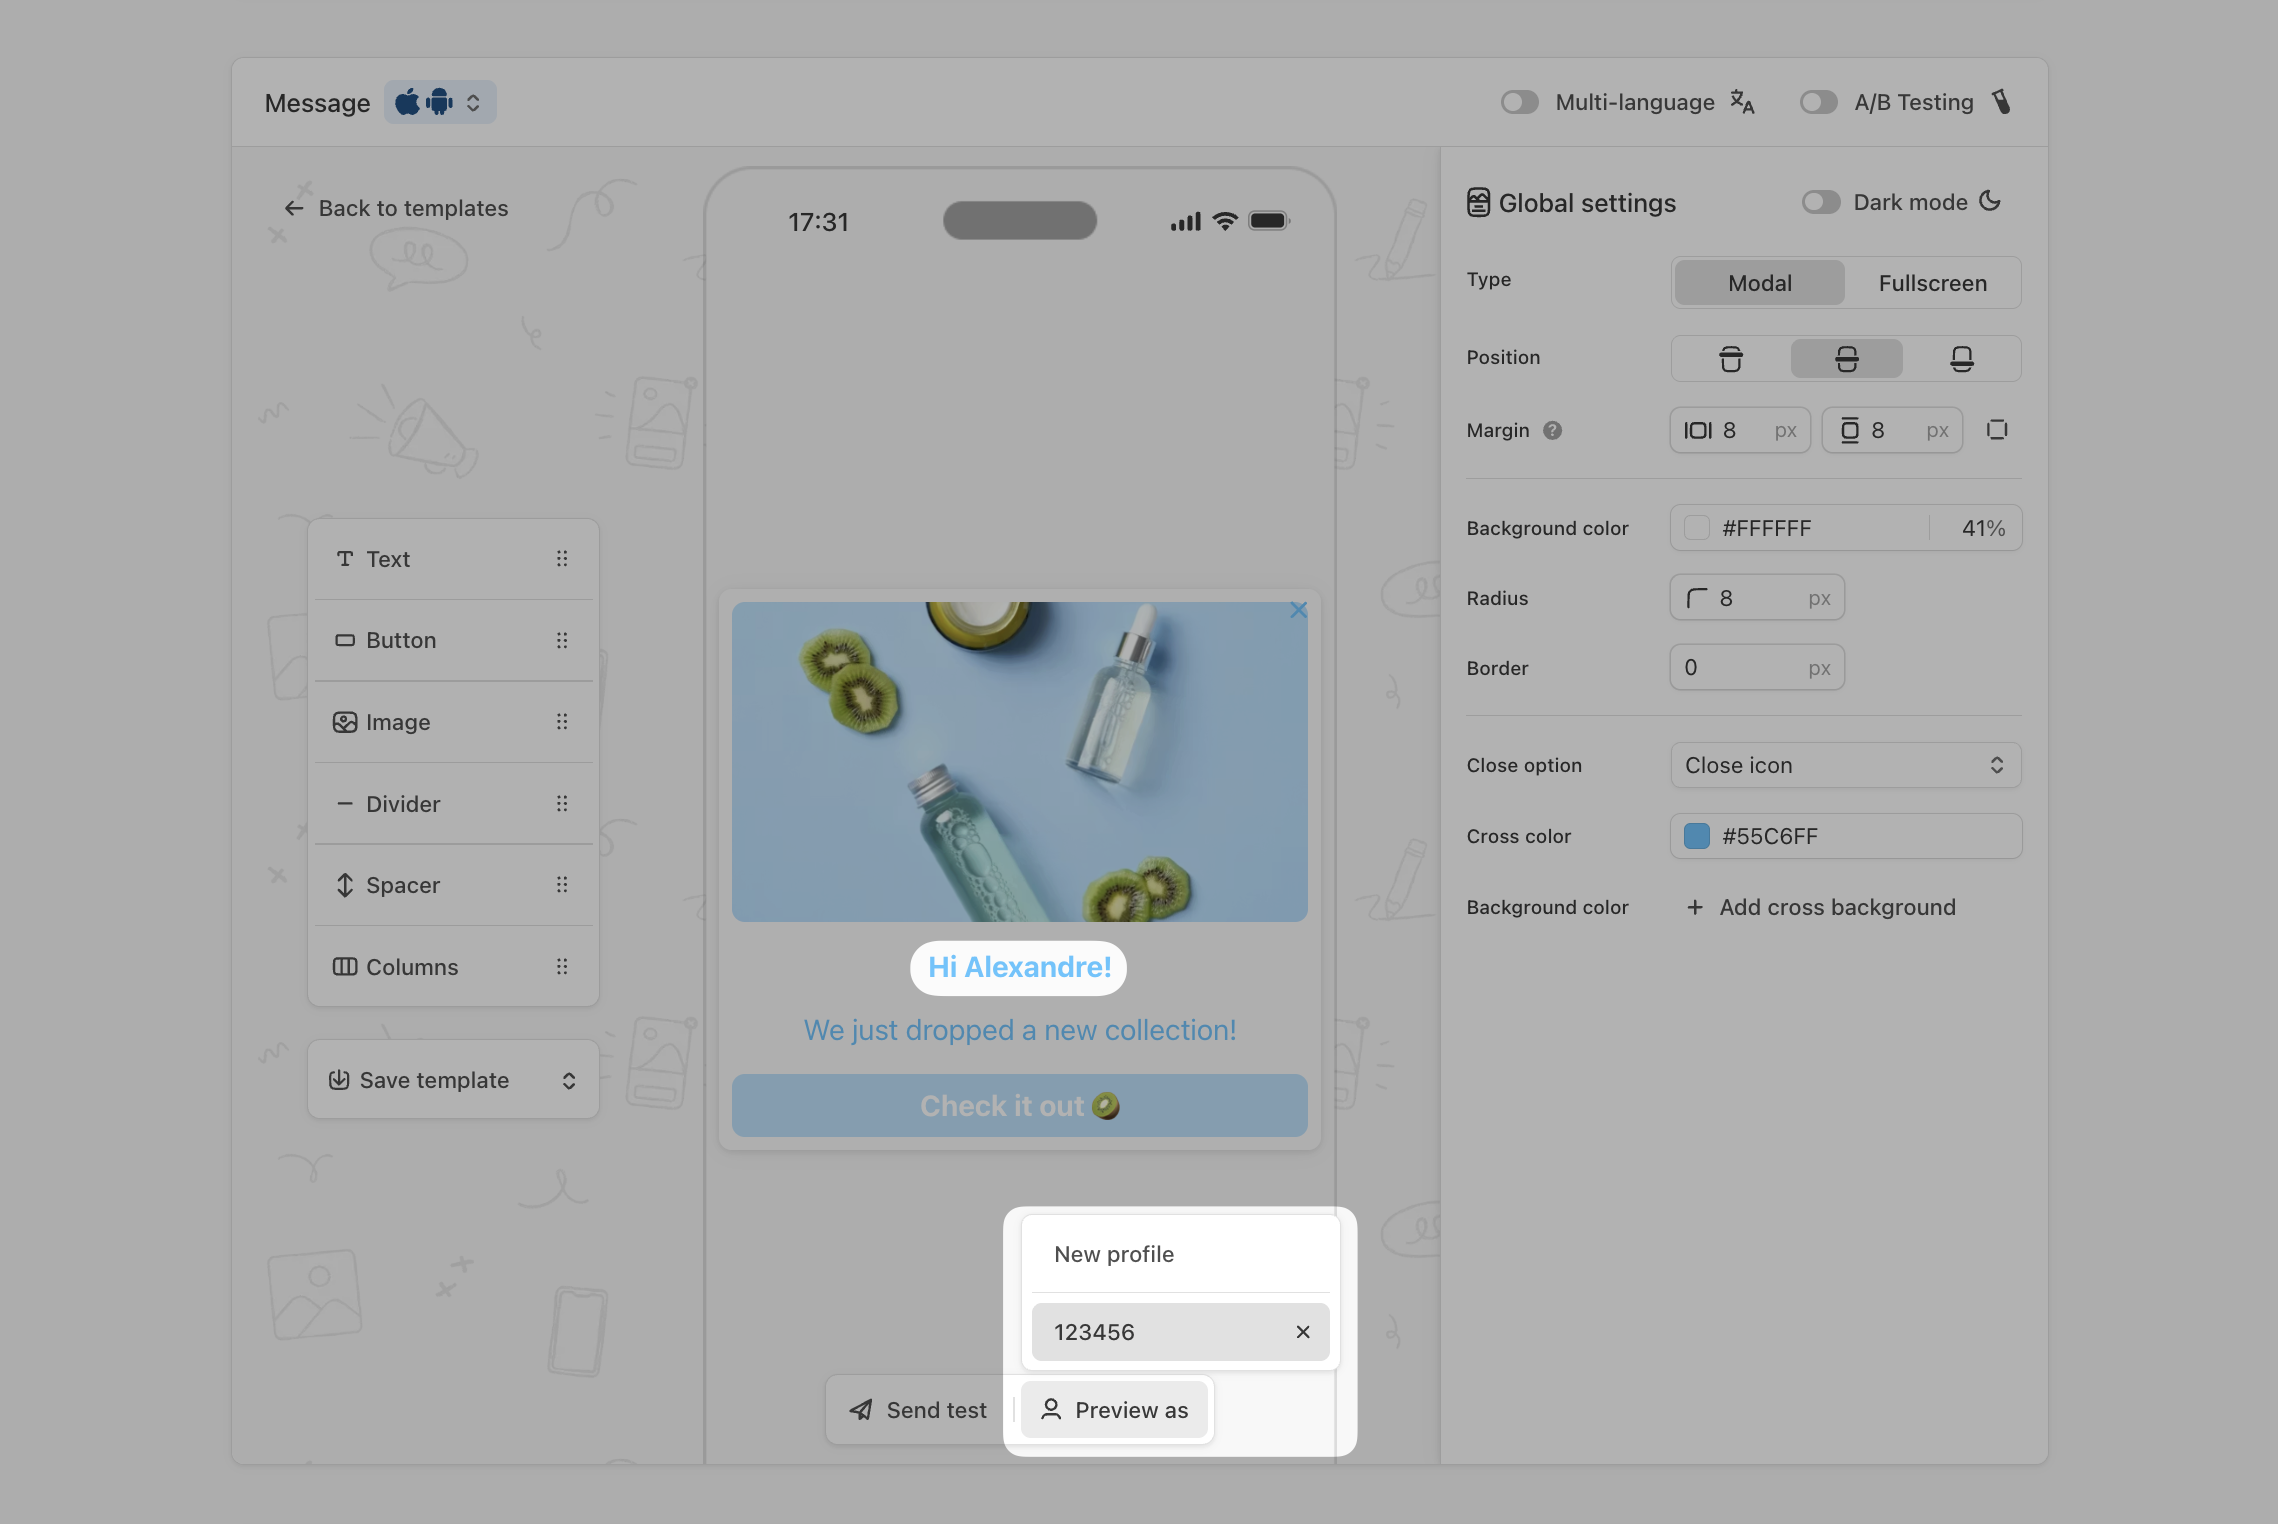Click the Radius input field
This screenshot has width=2278, height=1524.
(x=1757, y=598)
